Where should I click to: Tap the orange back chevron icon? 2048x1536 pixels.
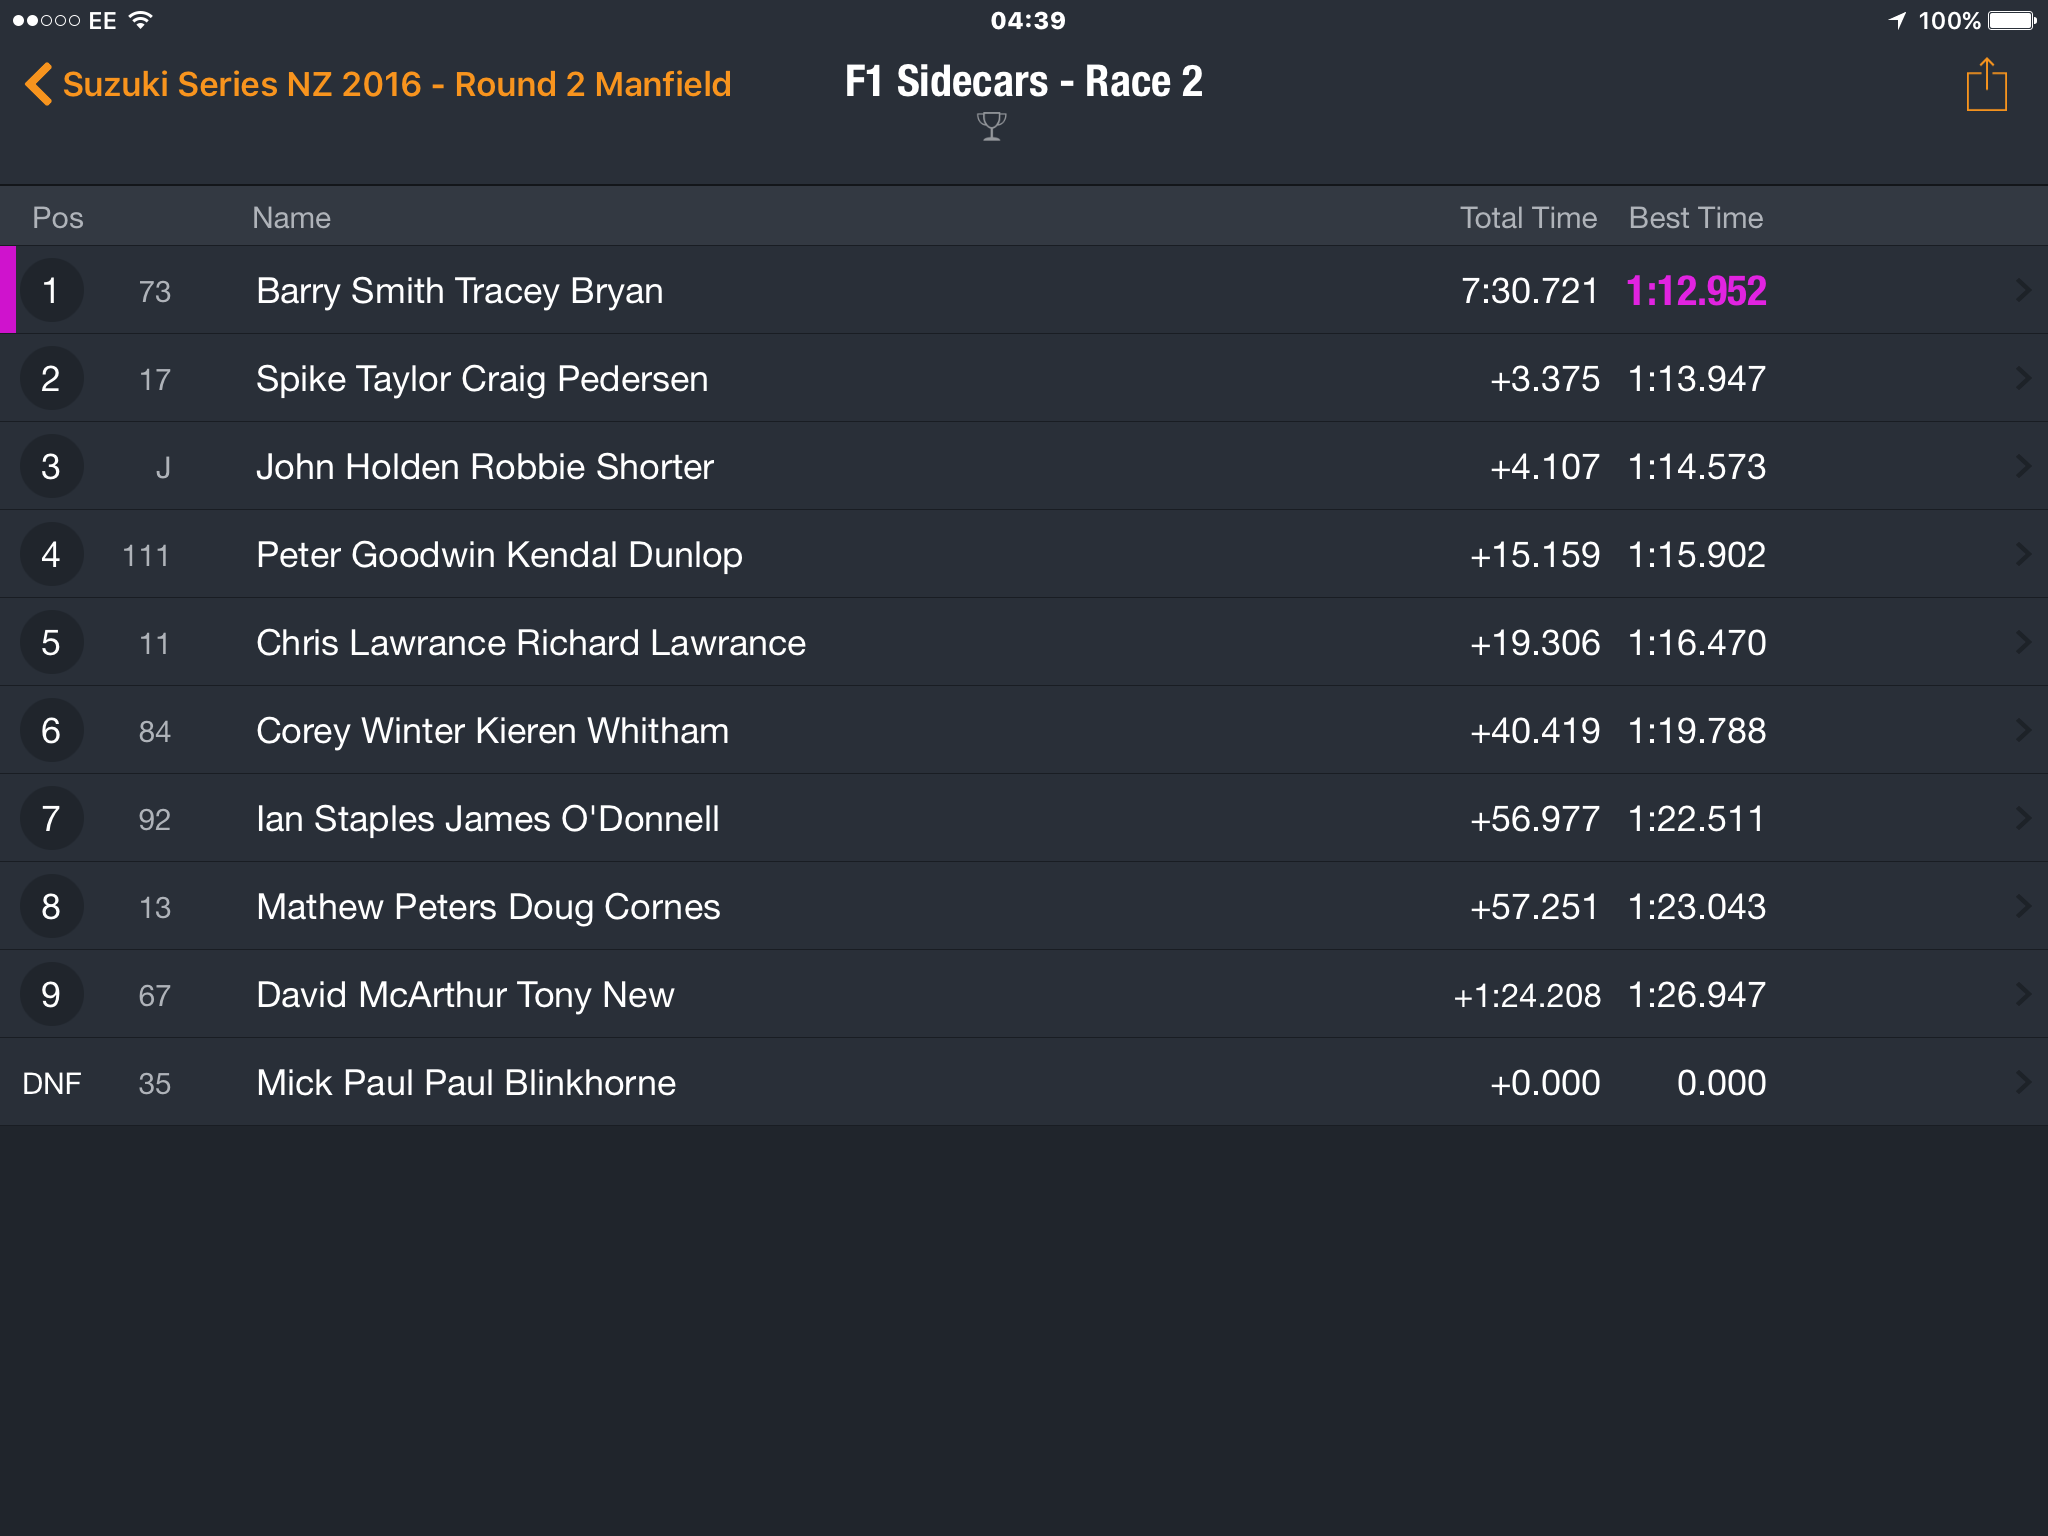pyautogui.click(x=39, y=84)
